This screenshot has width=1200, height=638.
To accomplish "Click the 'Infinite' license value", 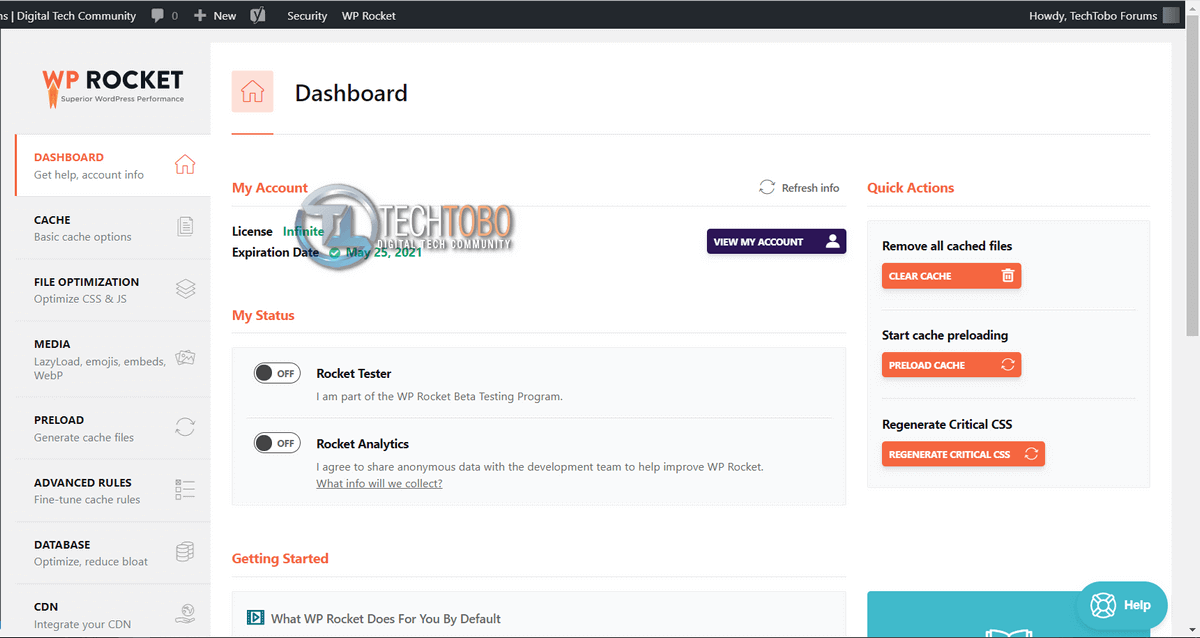I will tap(303, 231).
